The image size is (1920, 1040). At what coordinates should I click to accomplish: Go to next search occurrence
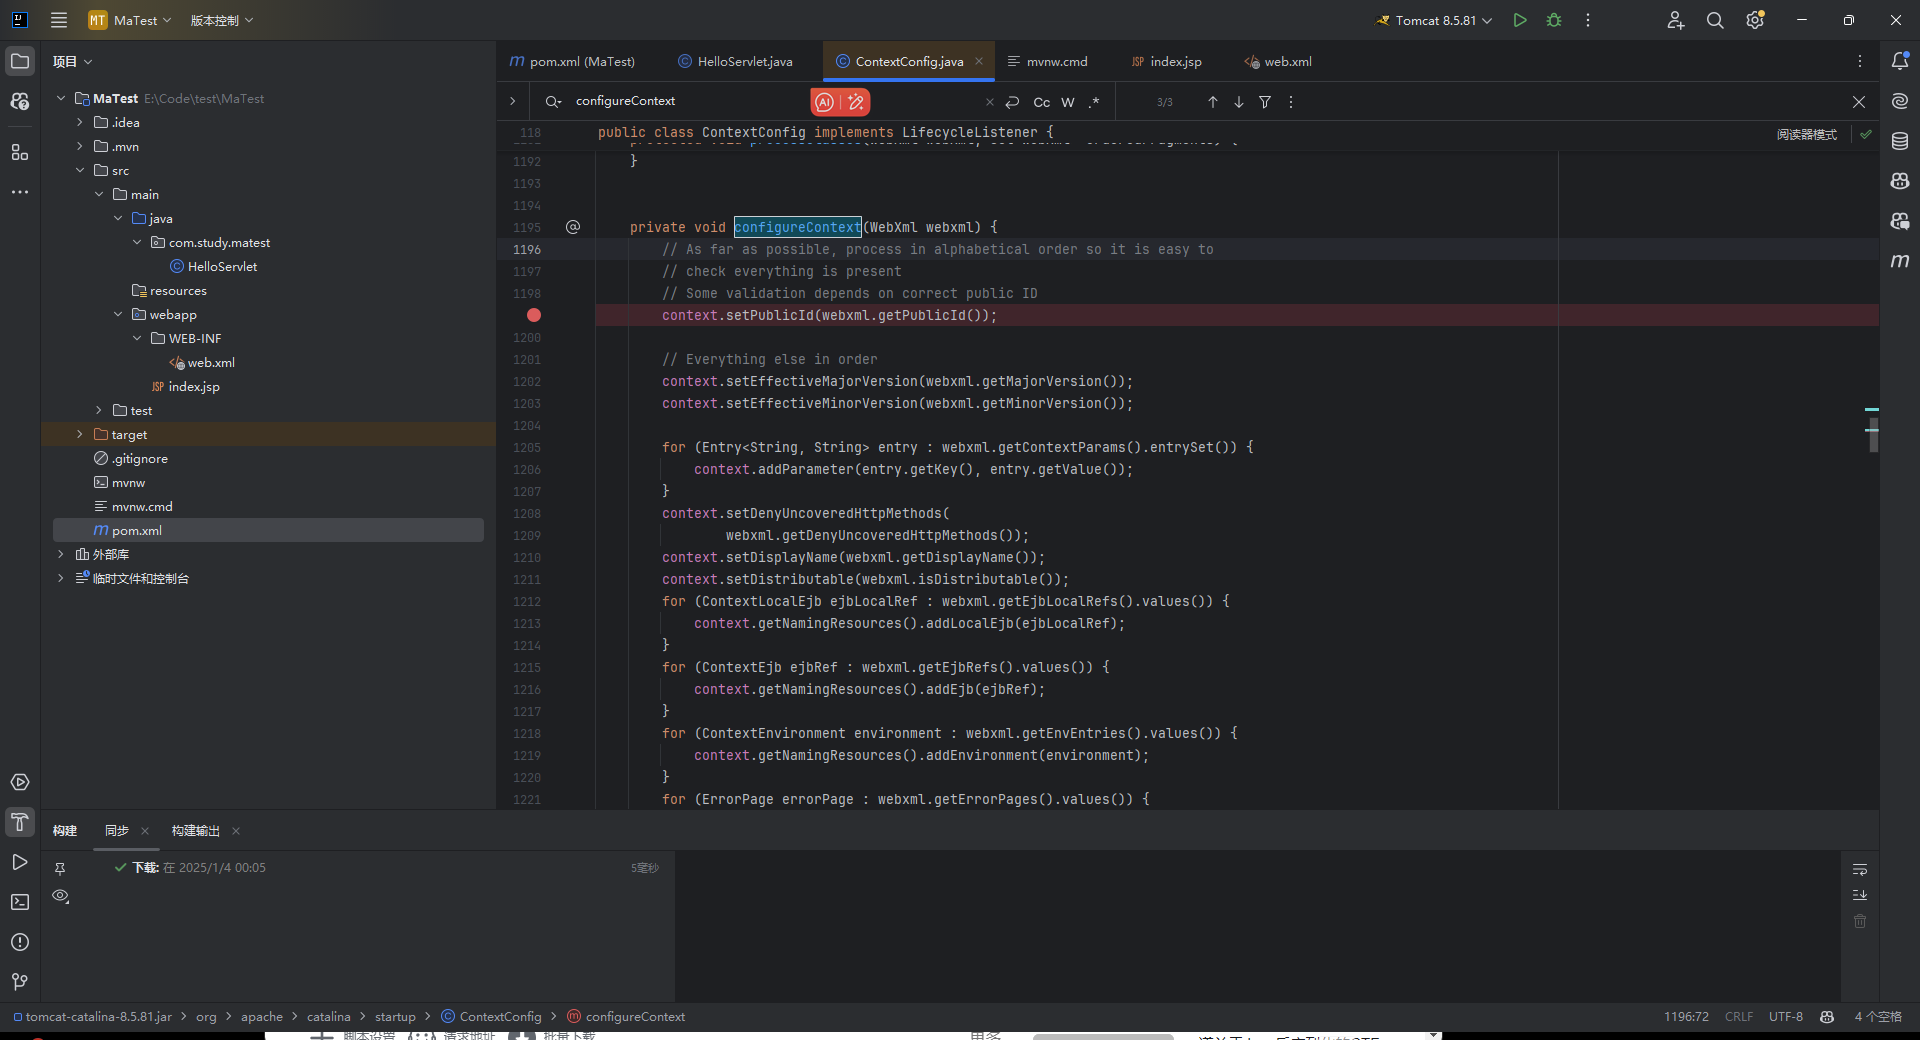pos(1239,102)
